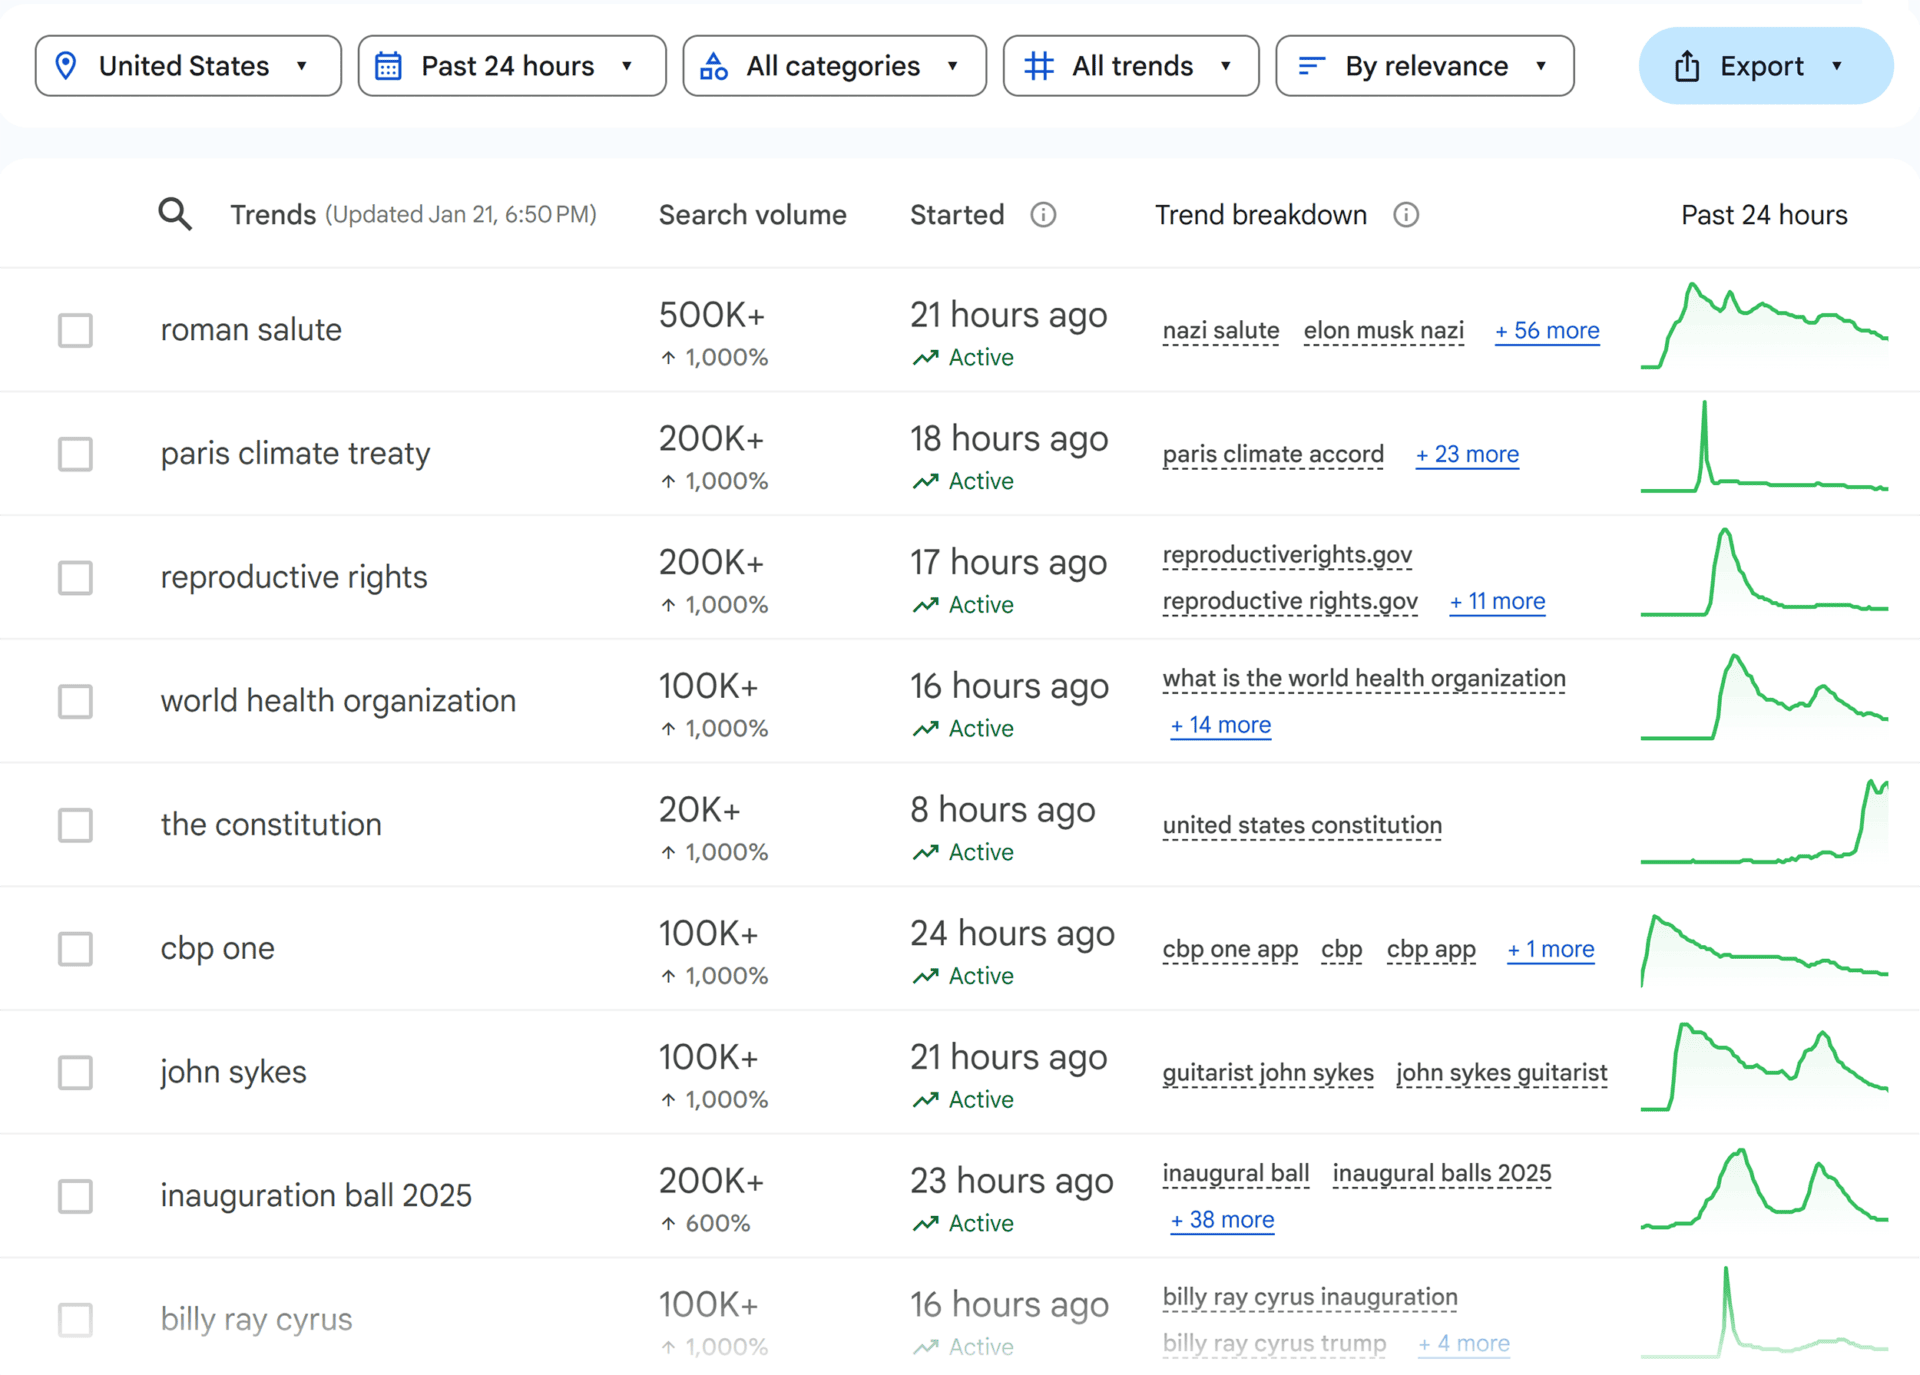Click the up arrow beside 600% for inauguration ball 2025
Viewport: 1920px width, 1375px height.
click(668, 1223)
